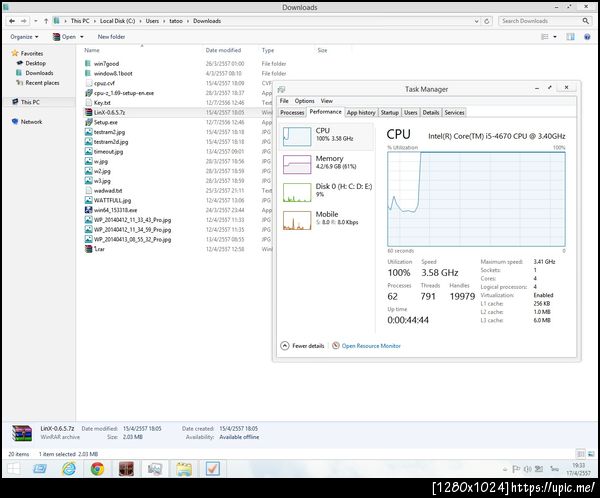Click Users in address breadcrumb

click(152, 21)
